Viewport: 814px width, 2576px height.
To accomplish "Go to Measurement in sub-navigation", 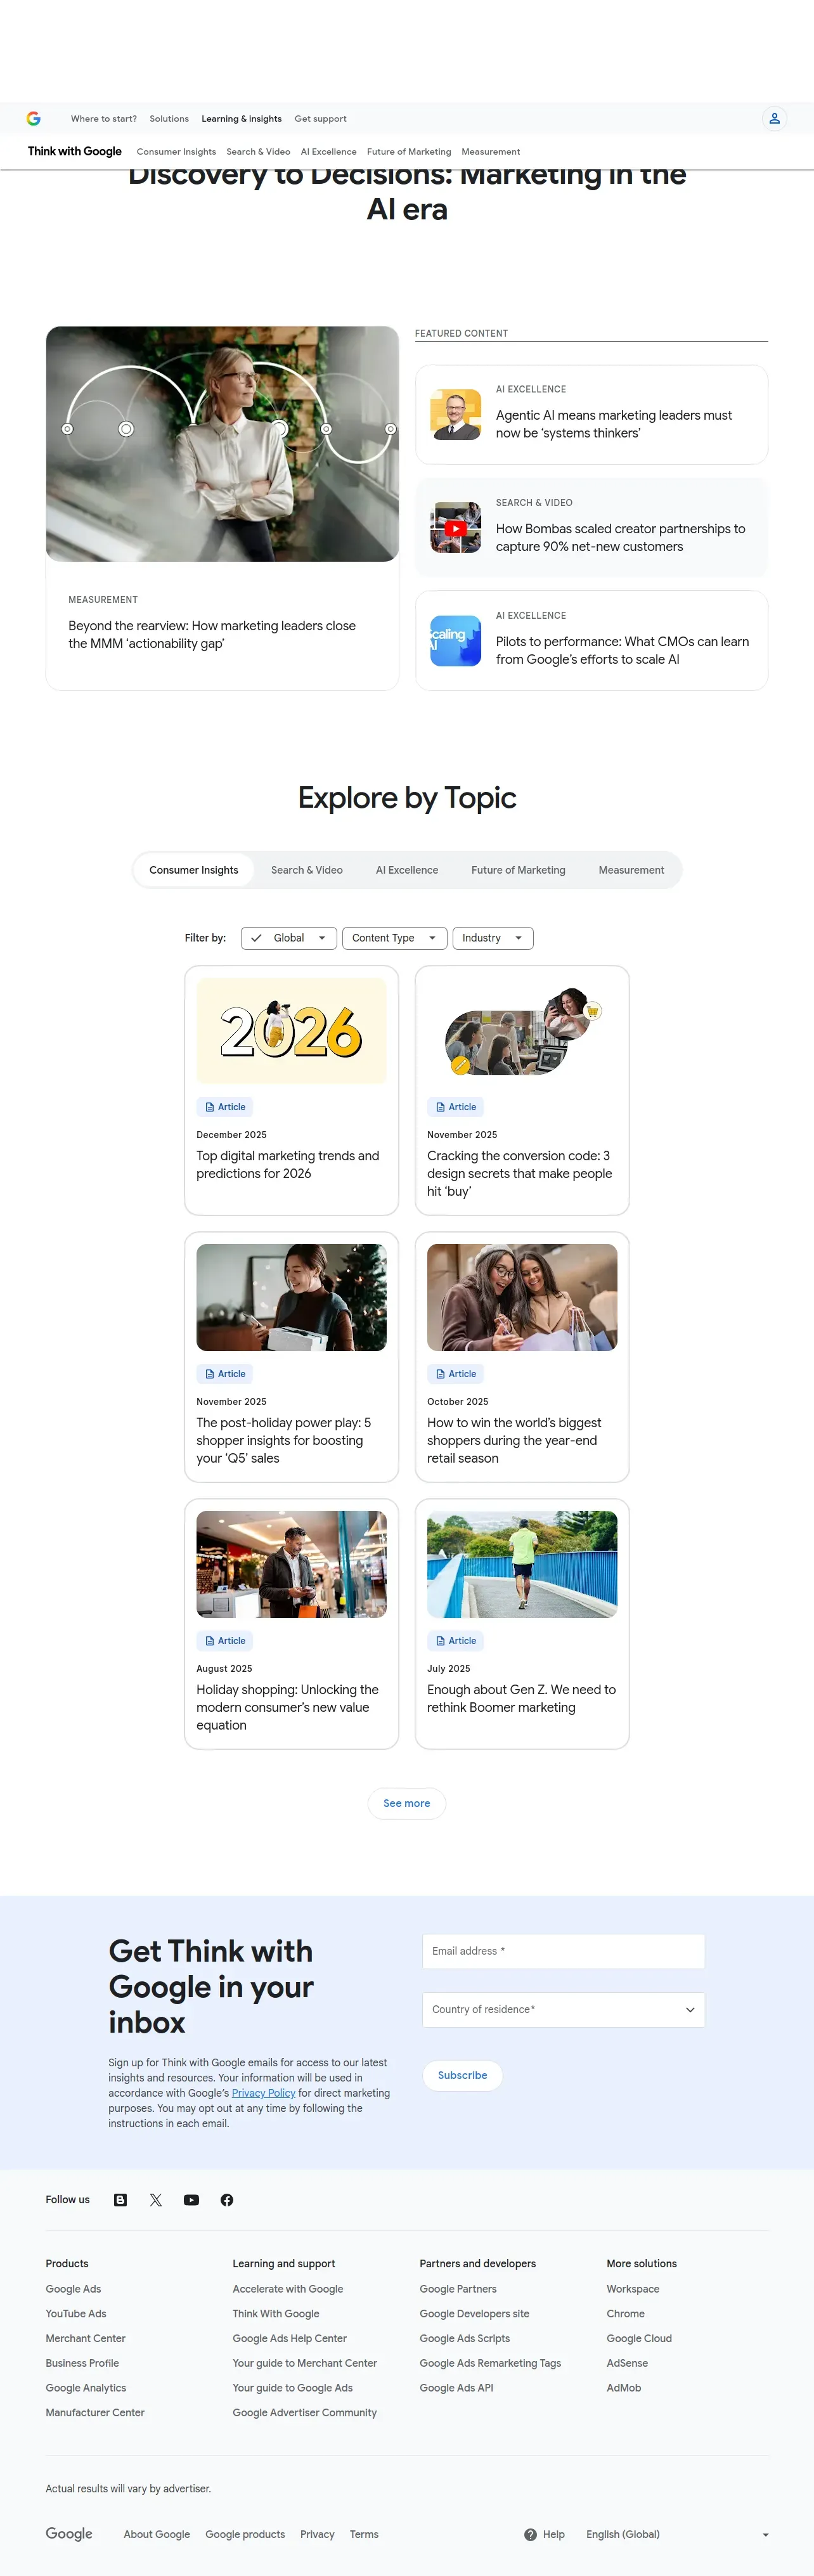I will [490, 152].
